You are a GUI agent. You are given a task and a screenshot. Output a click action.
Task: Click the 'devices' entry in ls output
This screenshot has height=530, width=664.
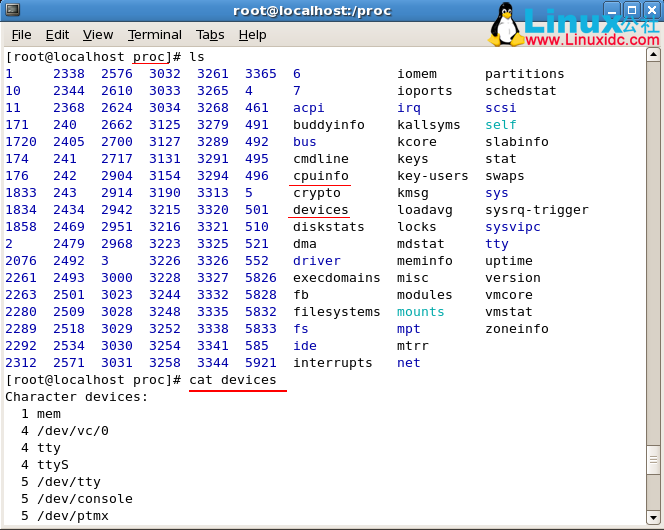(321, 210)
